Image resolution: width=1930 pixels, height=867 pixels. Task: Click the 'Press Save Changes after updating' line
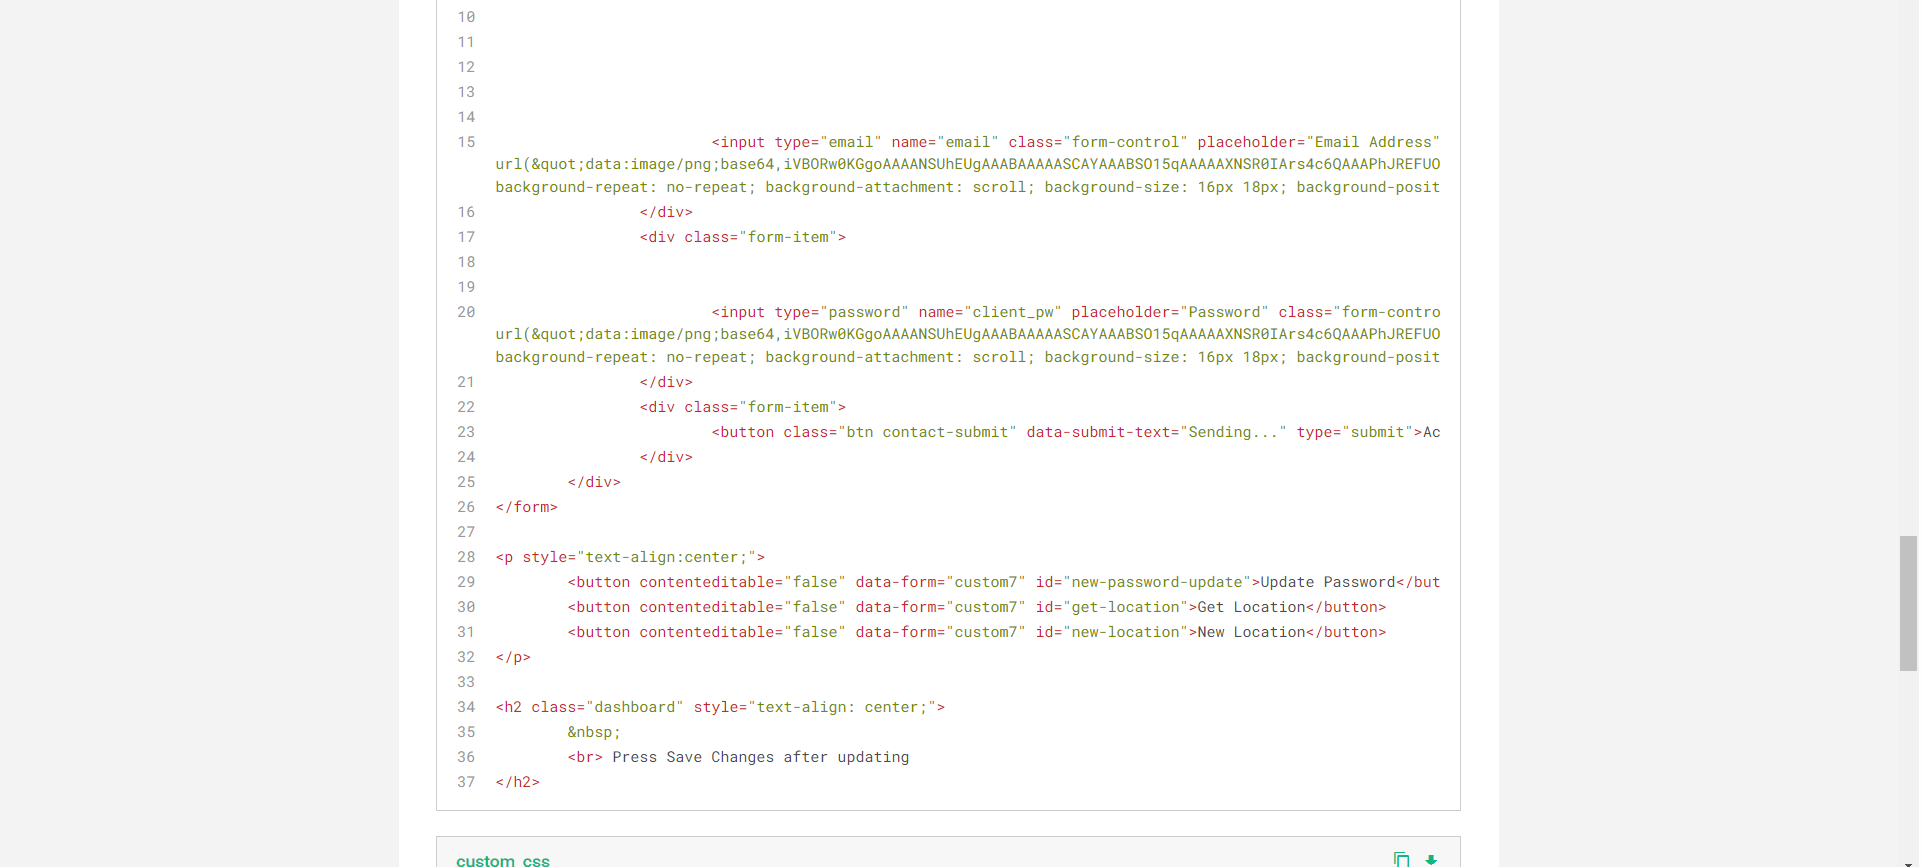point(739,757)
